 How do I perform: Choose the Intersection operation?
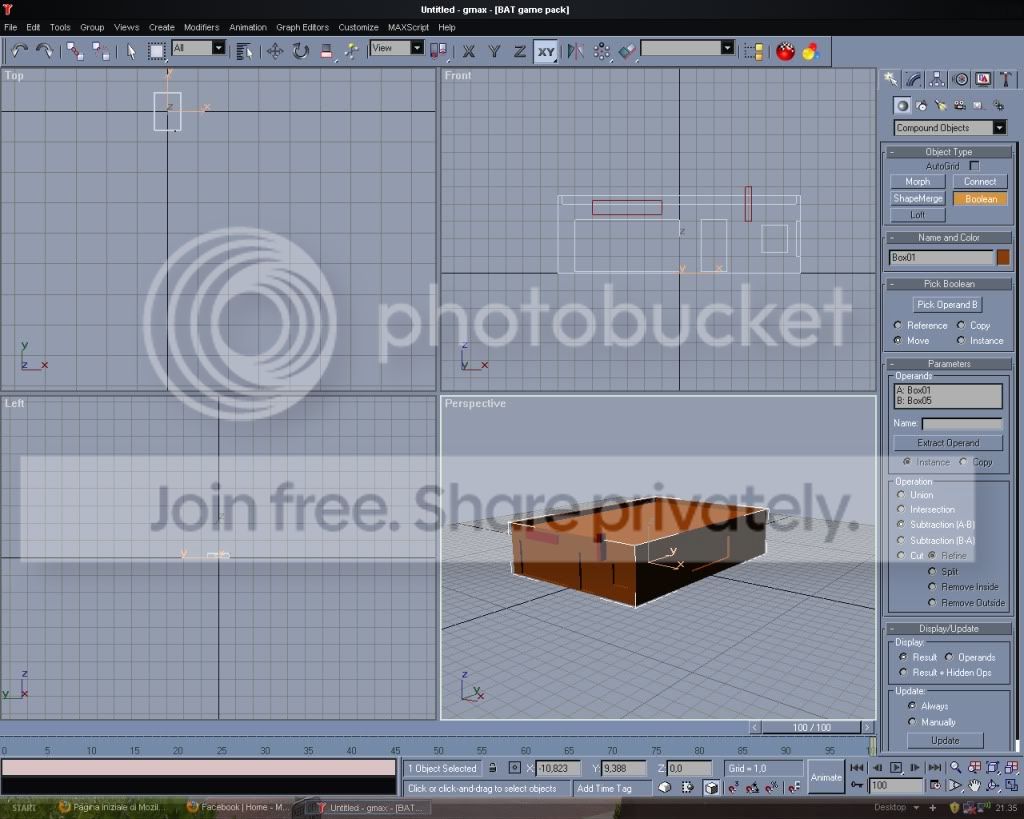[901, 509]
